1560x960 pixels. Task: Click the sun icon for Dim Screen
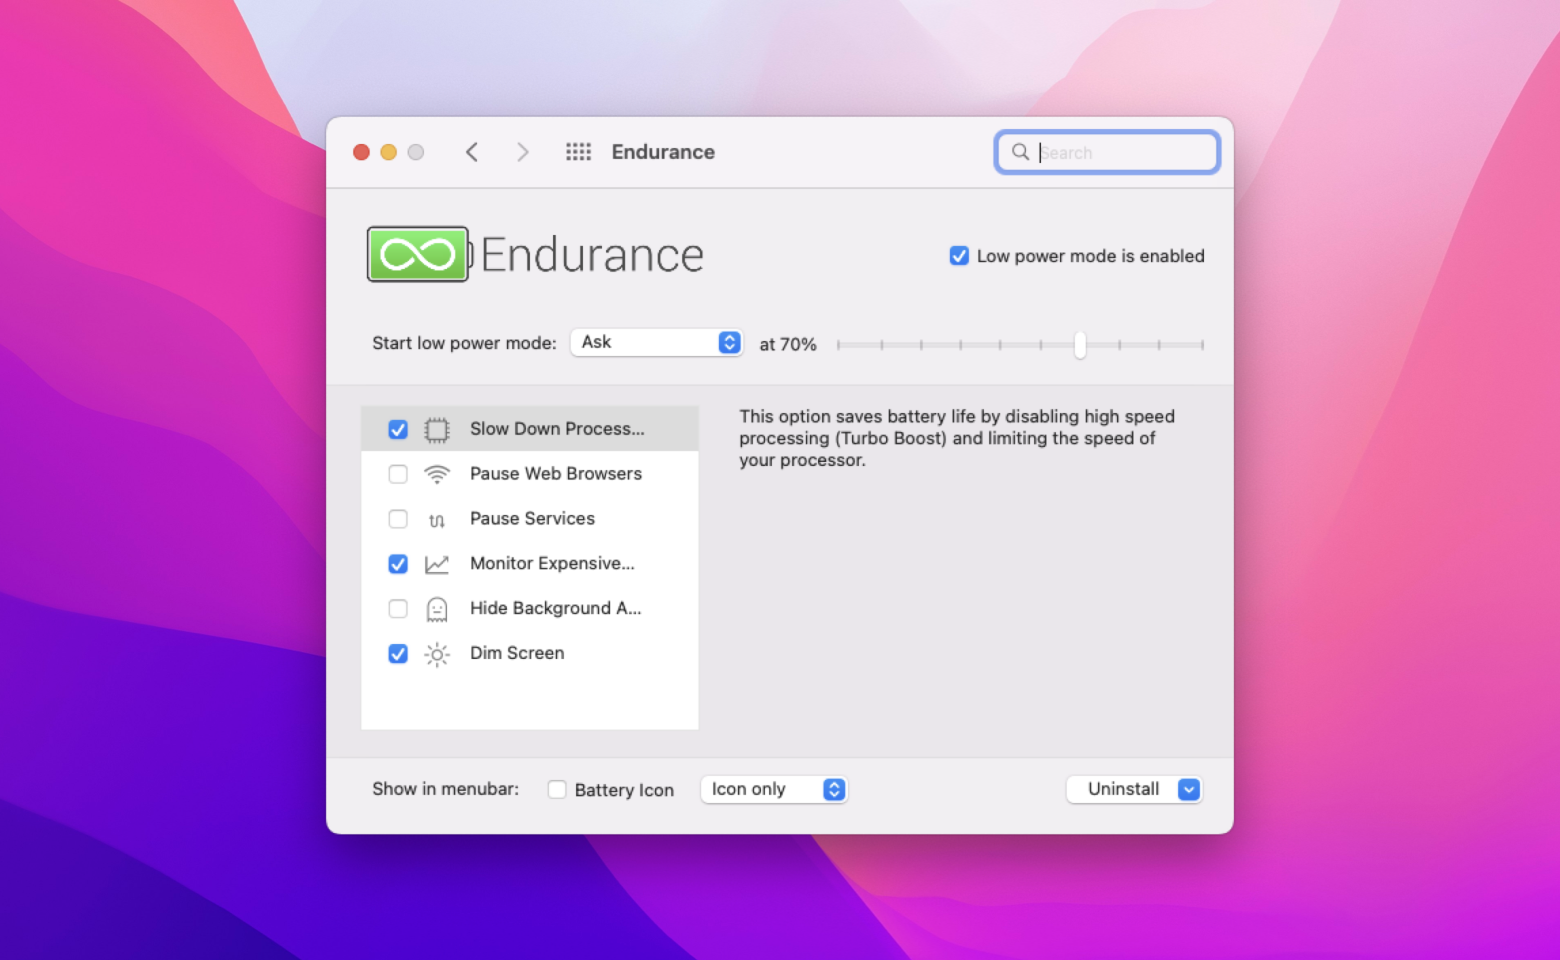(437, 654)
